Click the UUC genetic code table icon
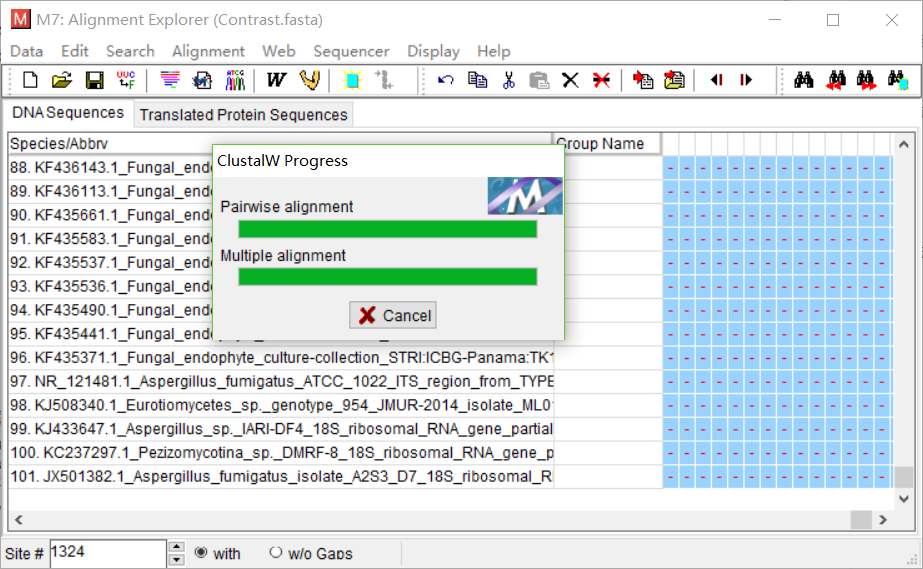Image resolution: width=923 pixels, height=569 pixels. click(x=126, y=79)
